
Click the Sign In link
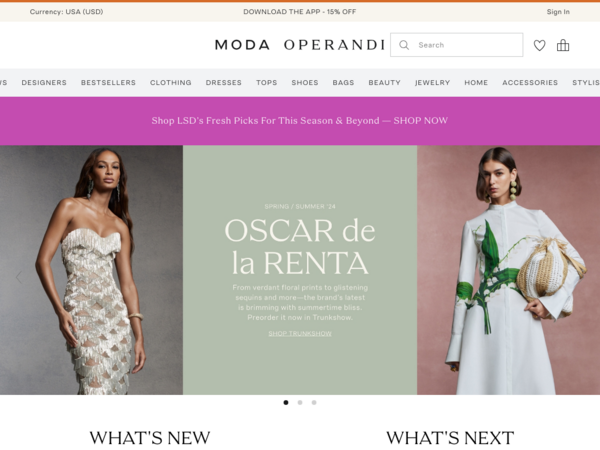(x=558, y=12)
